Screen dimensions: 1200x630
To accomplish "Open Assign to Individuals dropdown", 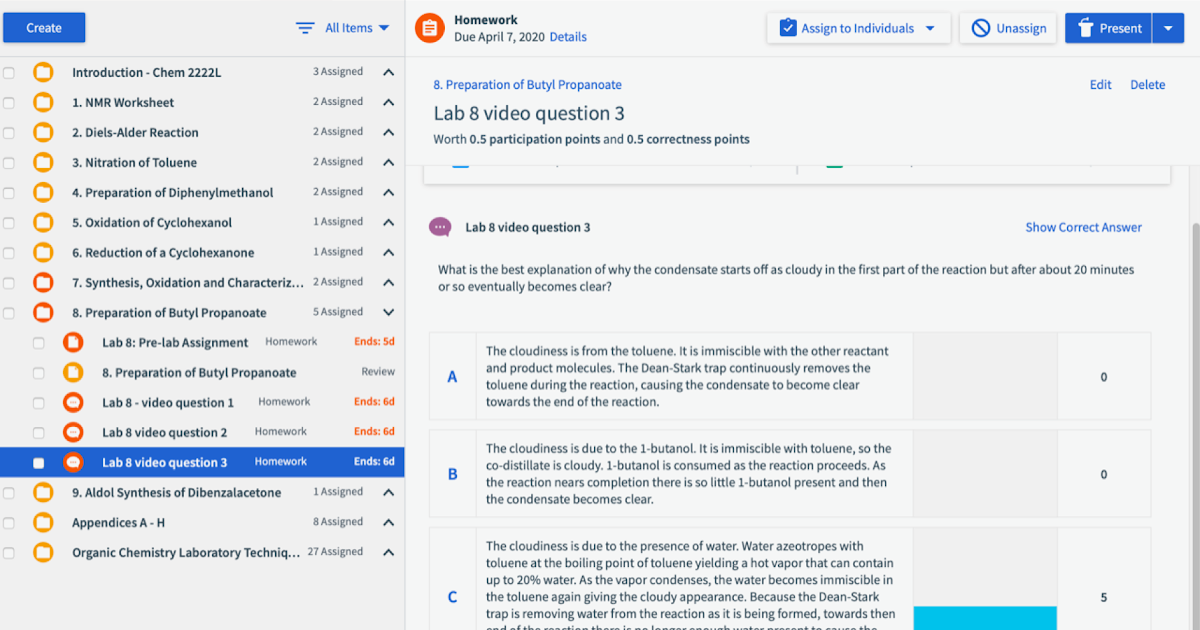I will click(x=857, y=28).
